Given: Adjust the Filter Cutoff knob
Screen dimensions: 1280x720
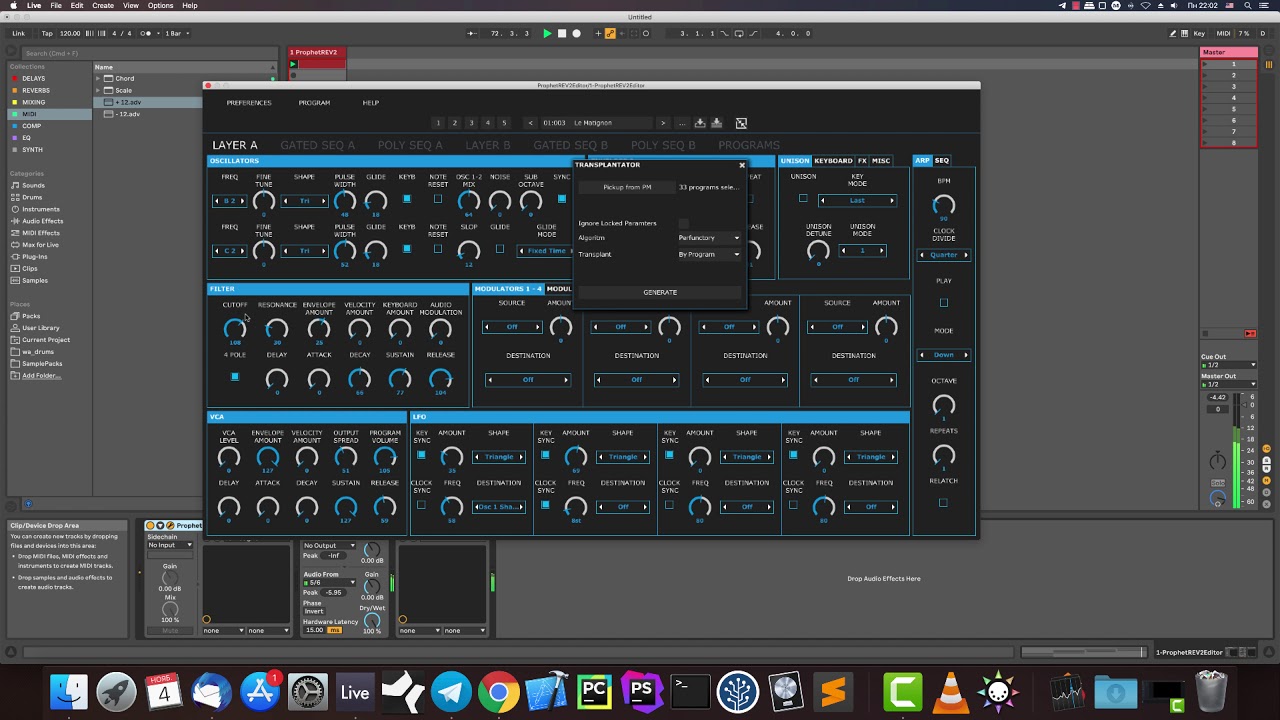Looking at the screenshot, I should pyautogui.click(x=235, y=328).
